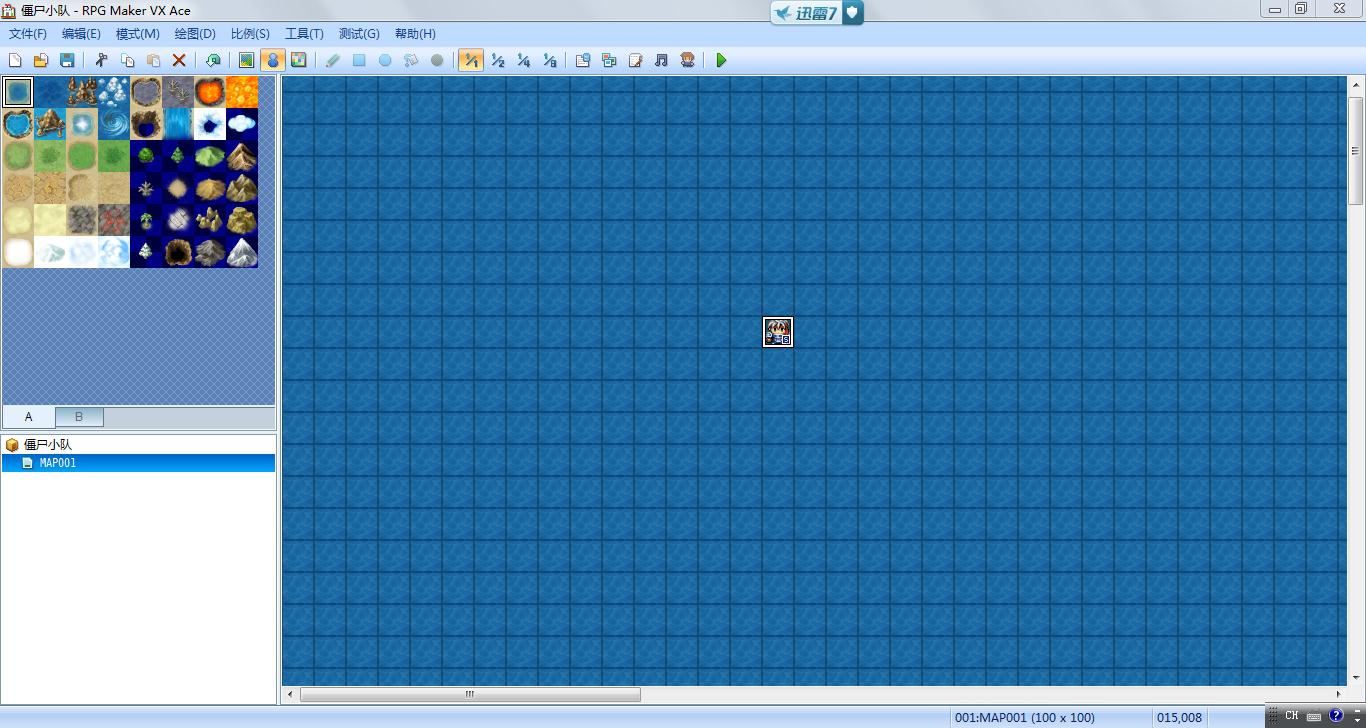Pick the bright lava tile in the palette
Viewport: 1366px width, 728px height.
[242, 92]
